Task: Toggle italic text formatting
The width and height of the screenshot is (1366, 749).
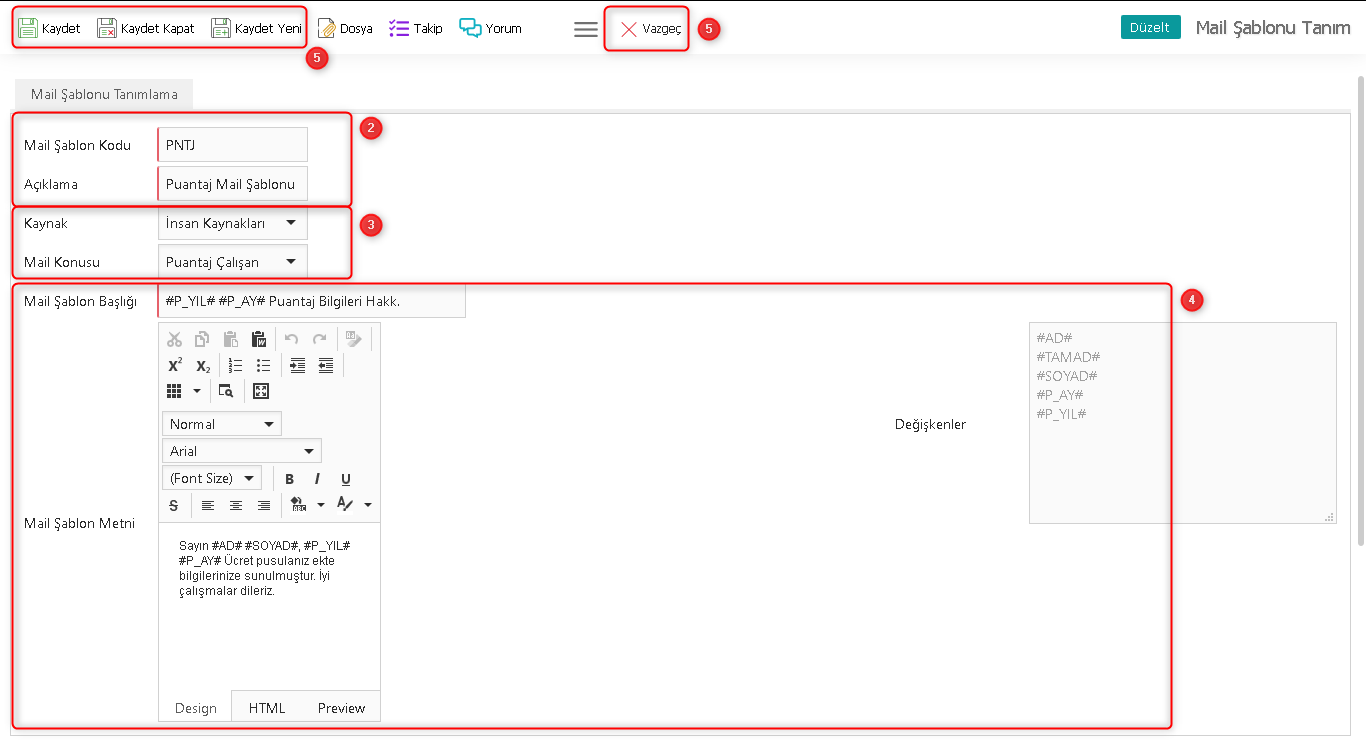Action: click(x=317, y=479)
